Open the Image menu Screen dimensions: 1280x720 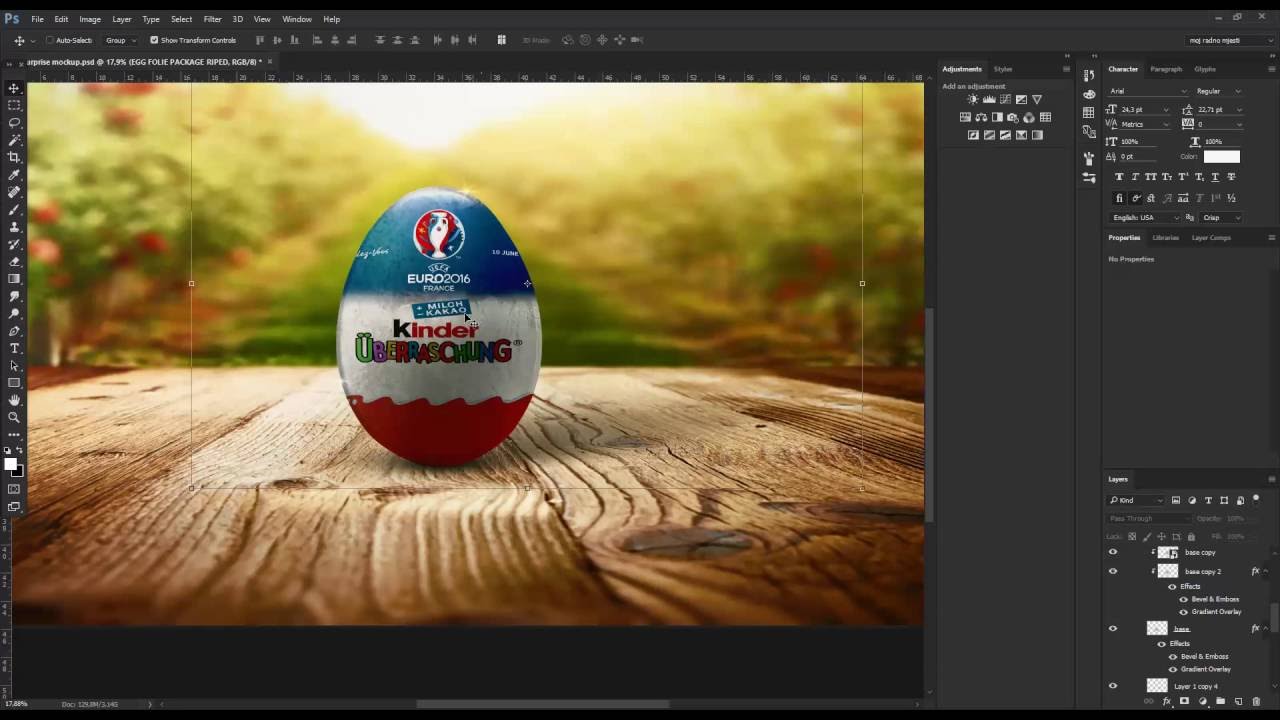click(x=90, y=19)
